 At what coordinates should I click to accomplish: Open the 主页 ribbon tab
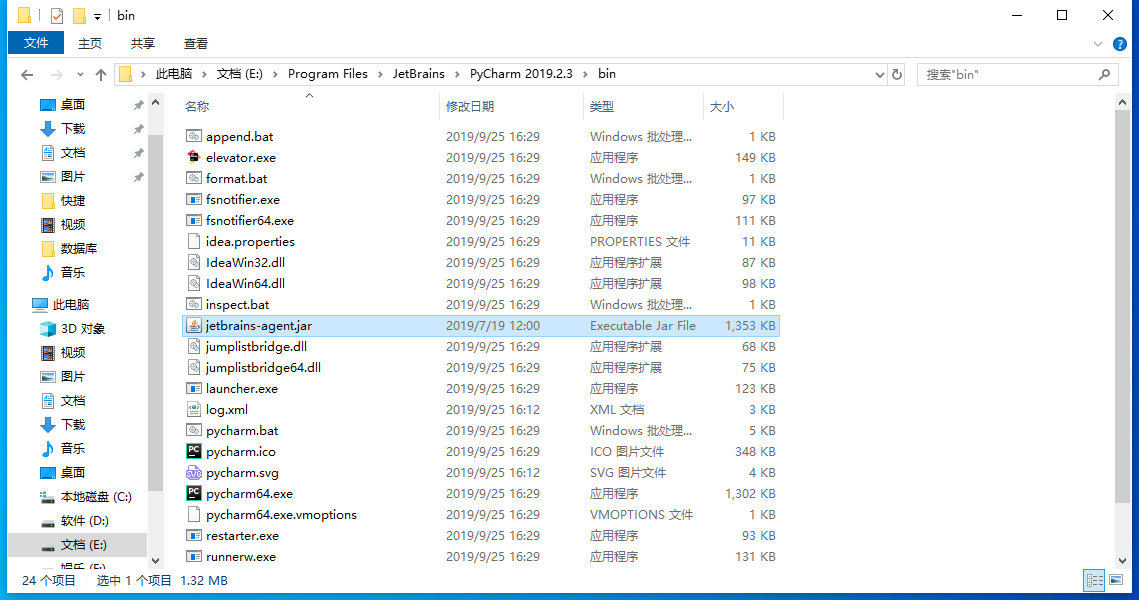89,44
